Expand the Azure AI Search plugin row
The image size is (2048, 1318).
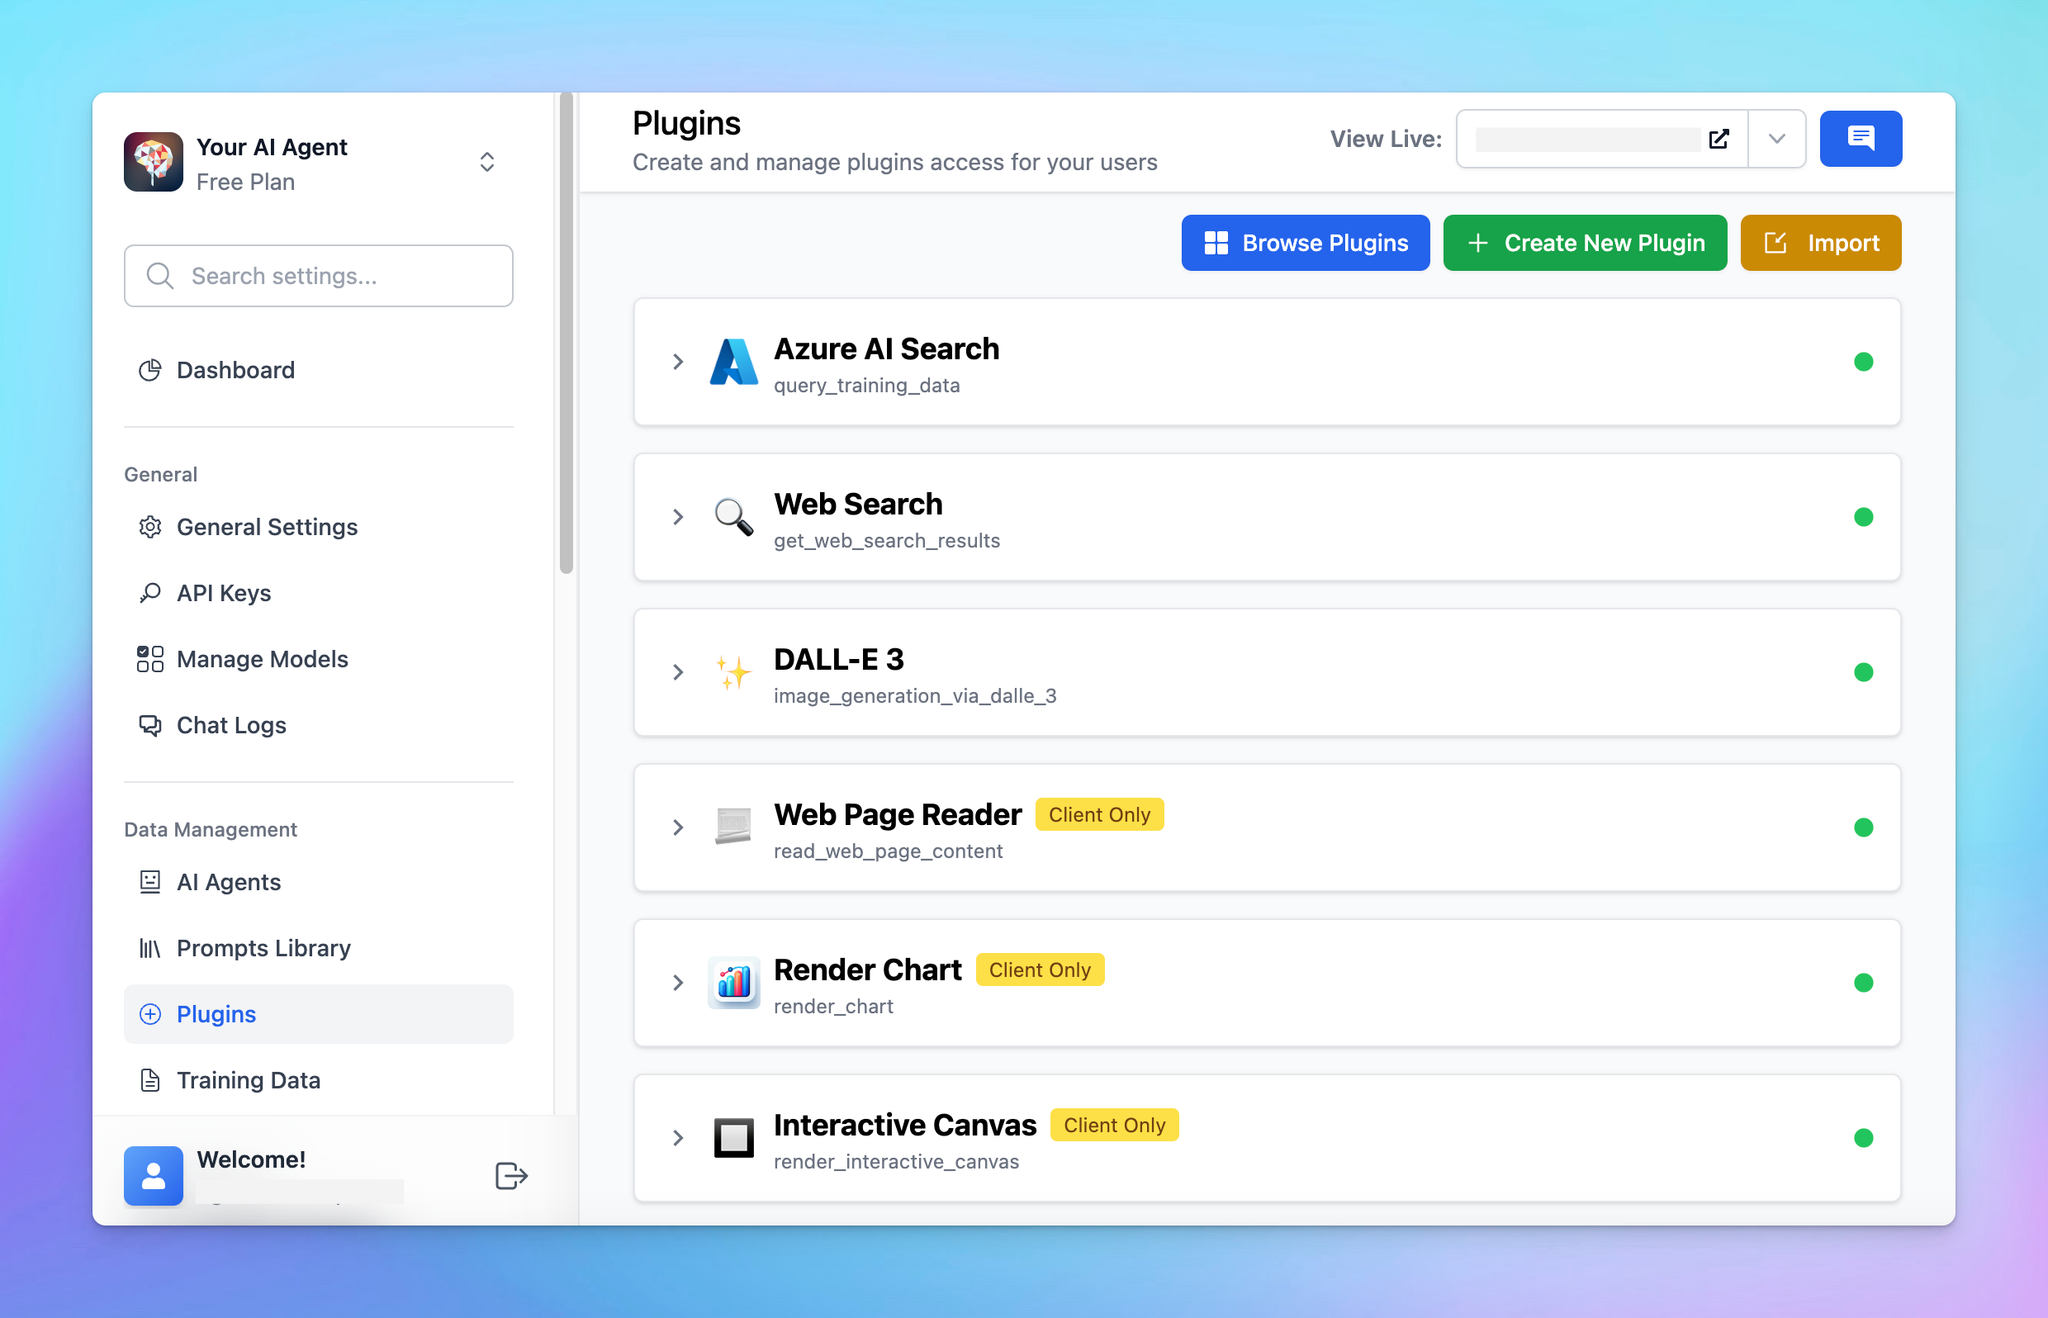click(678, 362)
